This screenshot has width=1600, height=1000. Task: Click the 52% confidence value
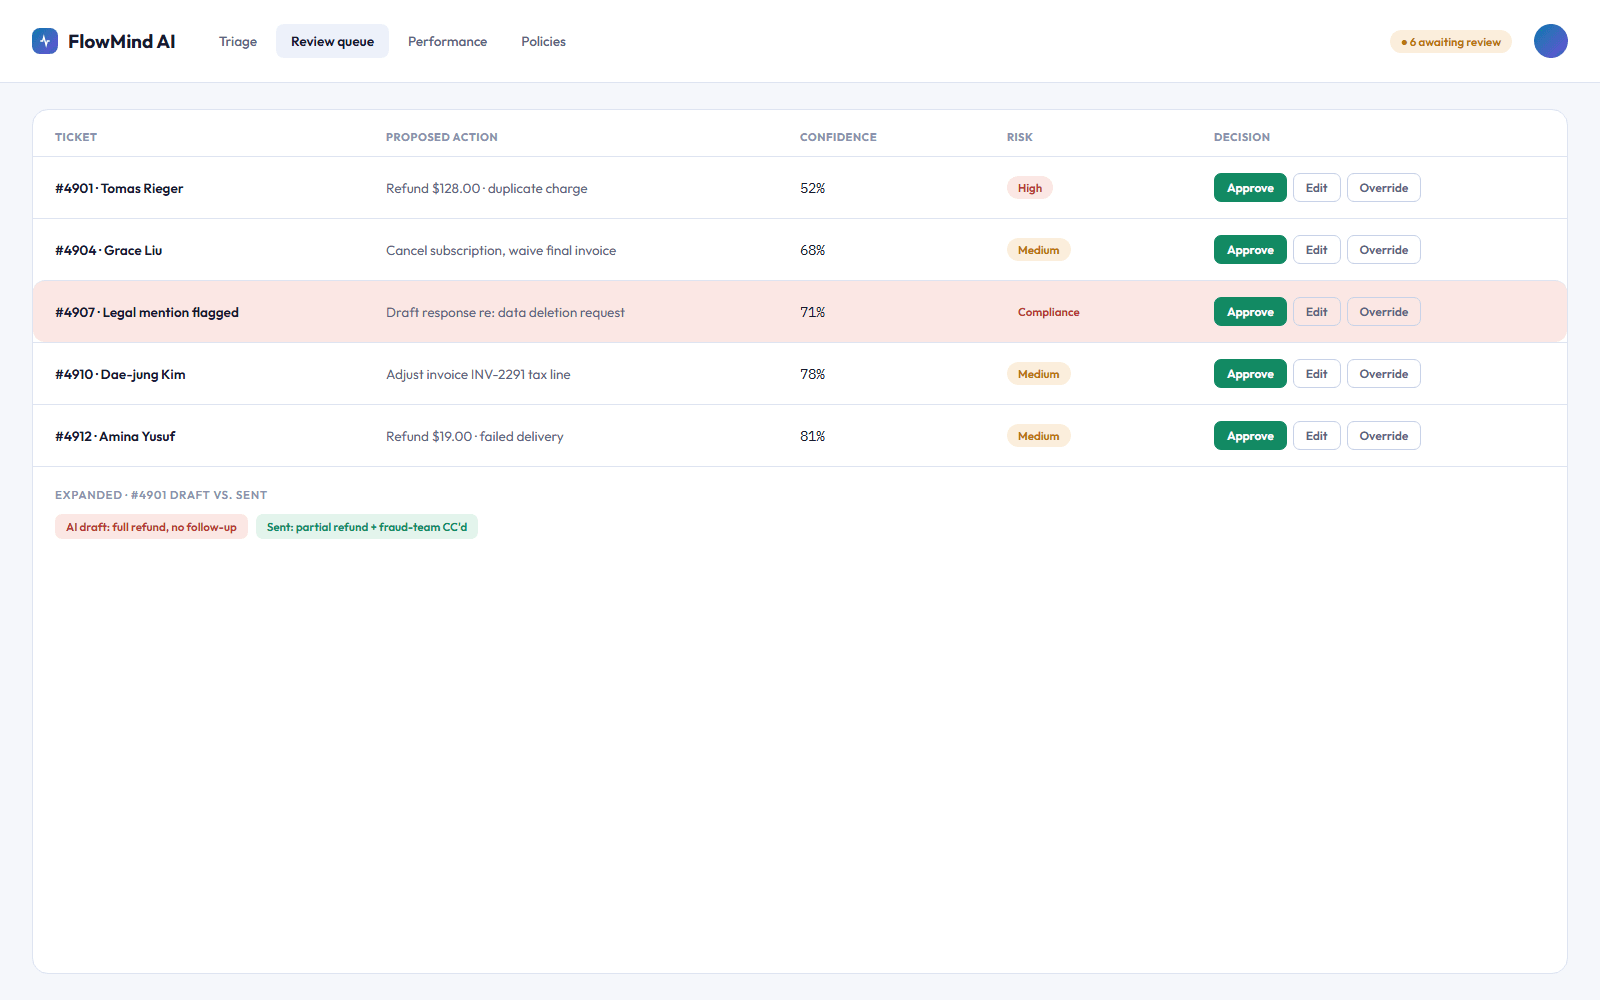tap(812, 188)
